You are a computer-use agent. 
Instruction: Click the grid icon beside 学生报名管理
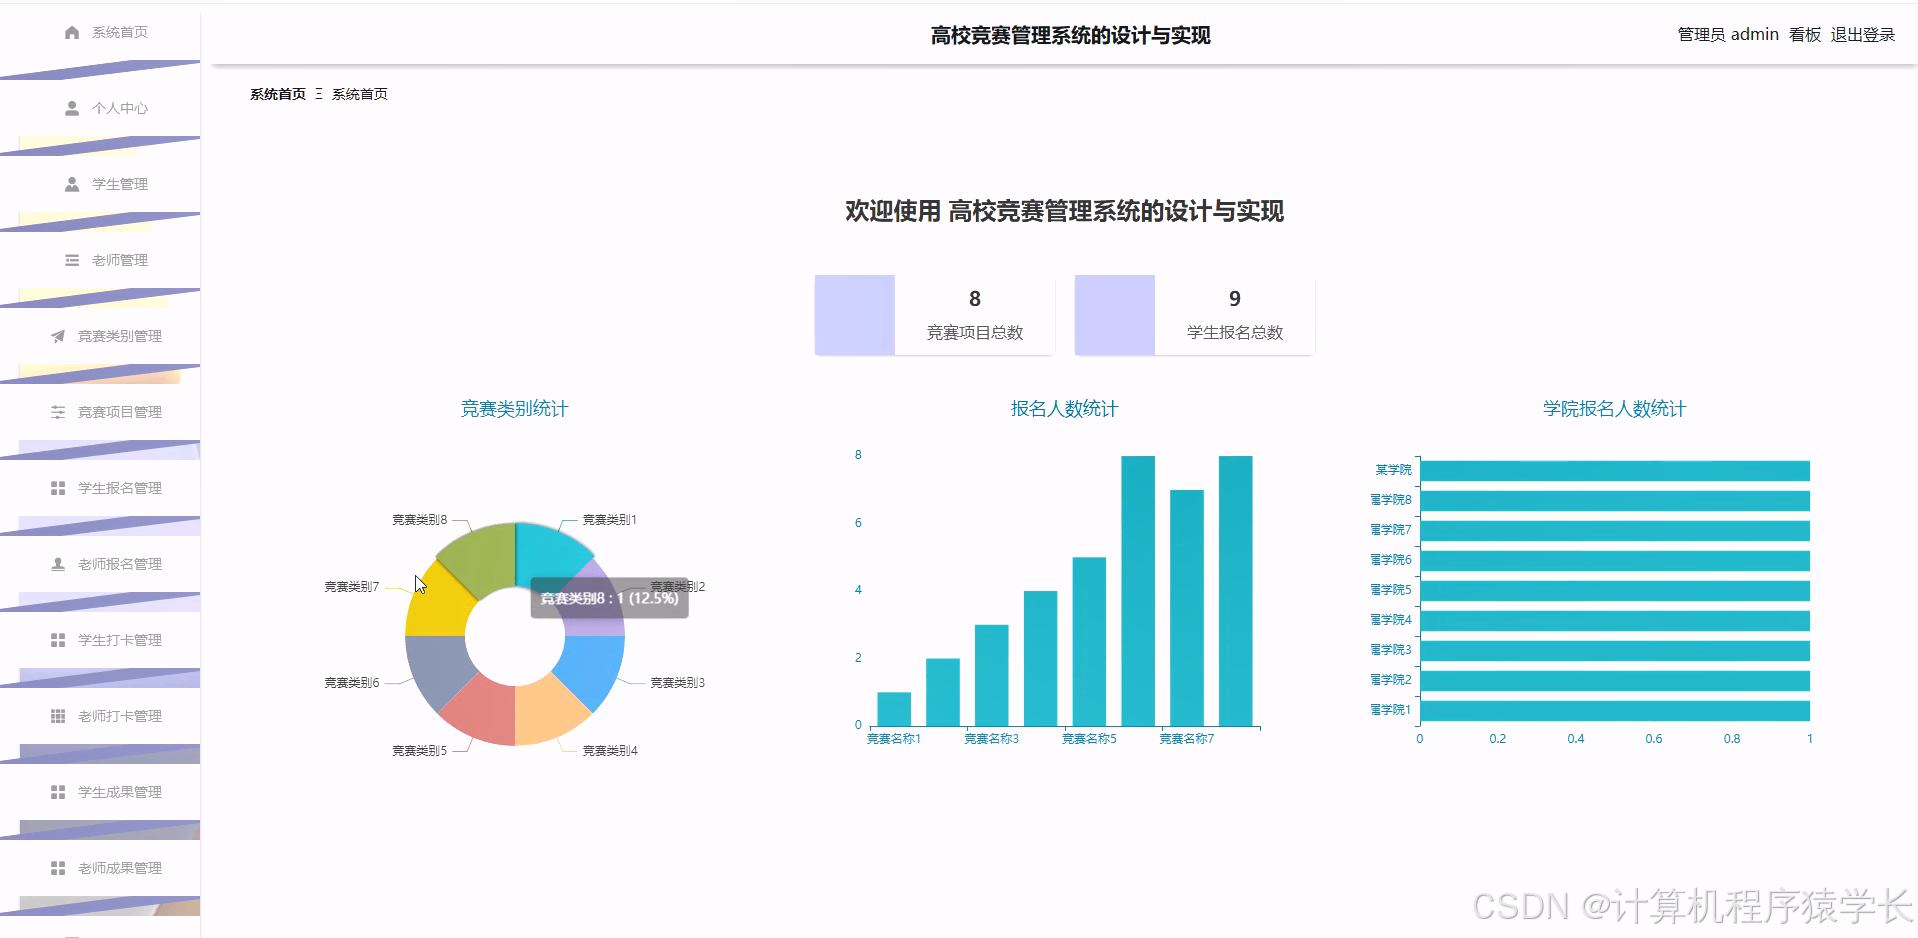[58, 488]
